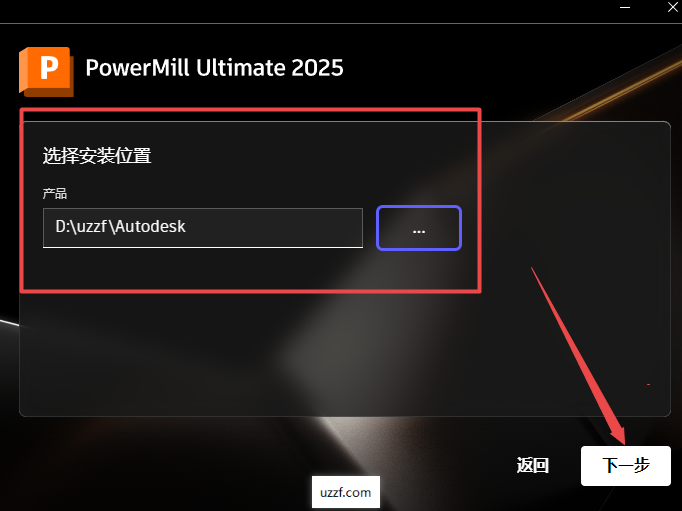Click the 选择安装位置 heading

point(97,156)
